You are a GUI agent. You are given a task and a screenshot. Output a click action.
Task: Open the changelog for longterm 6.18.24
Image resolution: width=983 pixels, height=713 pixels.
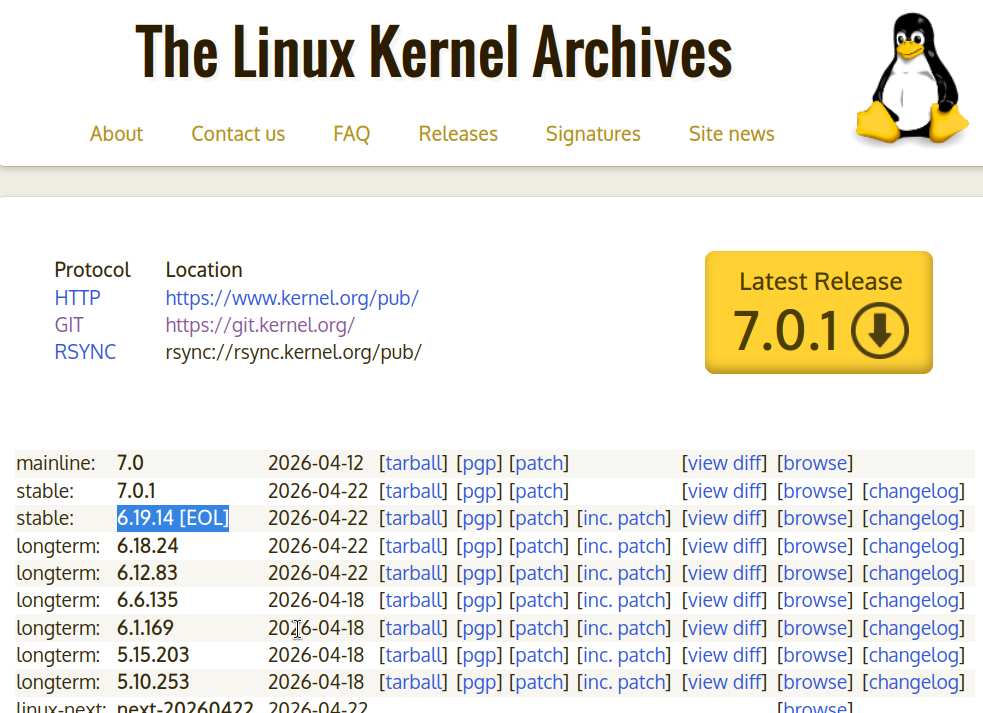click(913, 545)
